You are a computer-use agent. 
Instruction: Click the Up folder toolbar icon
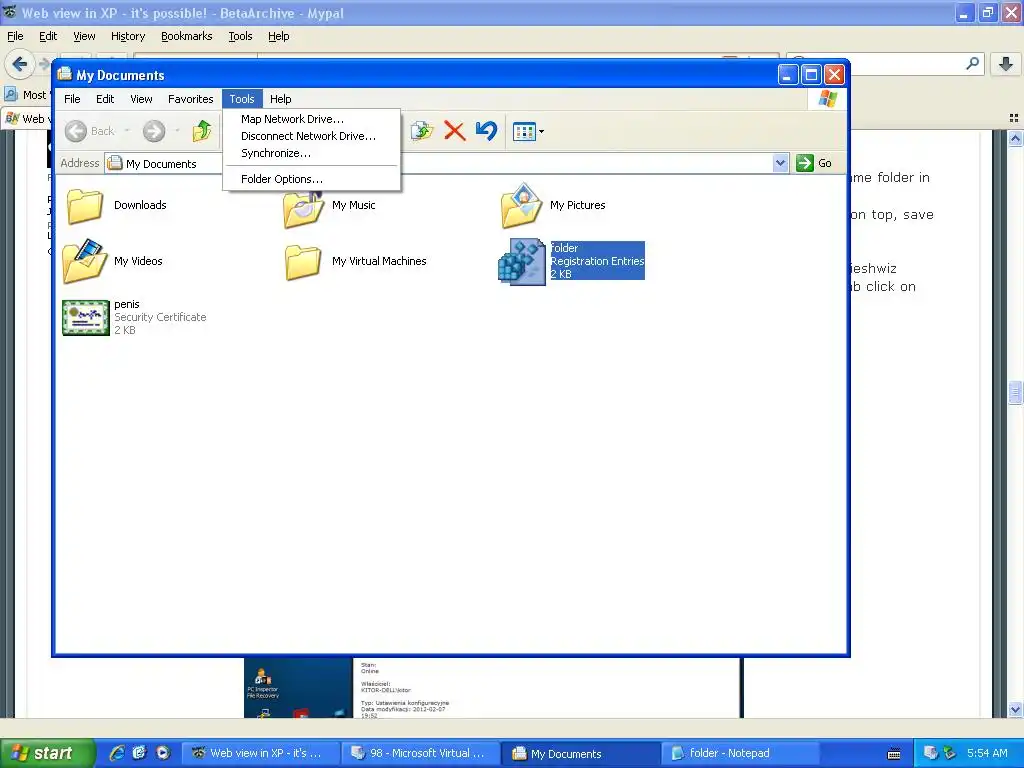pyautogui.click(x=202, y=131)
